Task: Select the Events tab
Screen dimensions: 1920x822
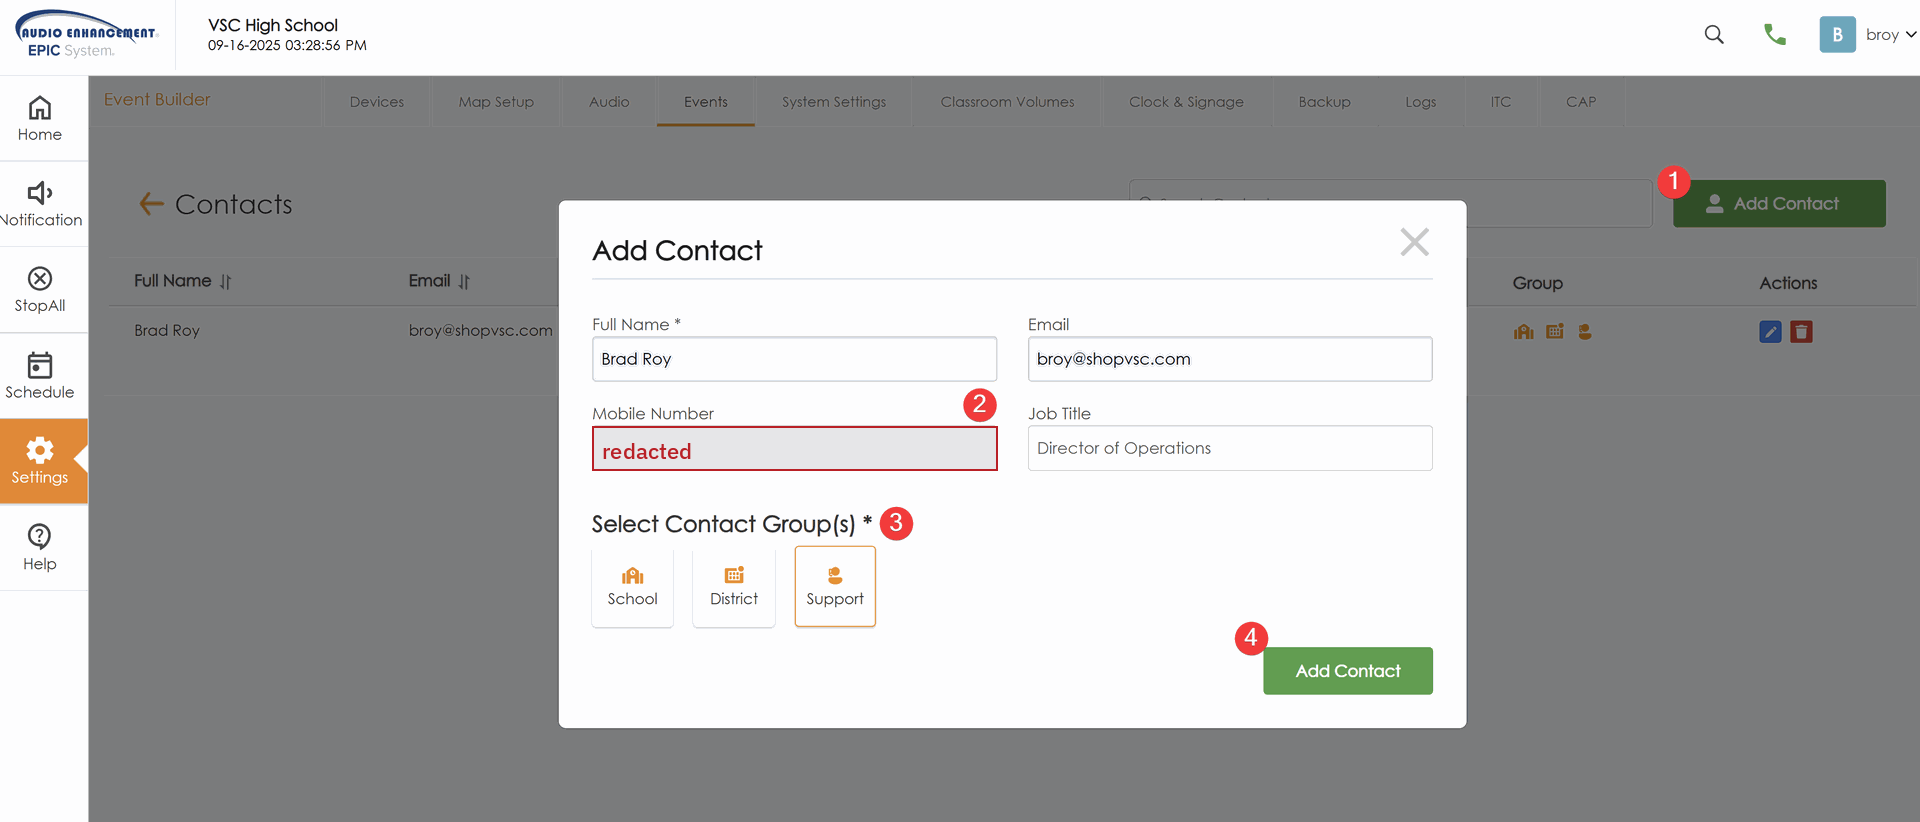Action: click(x=706, y=102)
